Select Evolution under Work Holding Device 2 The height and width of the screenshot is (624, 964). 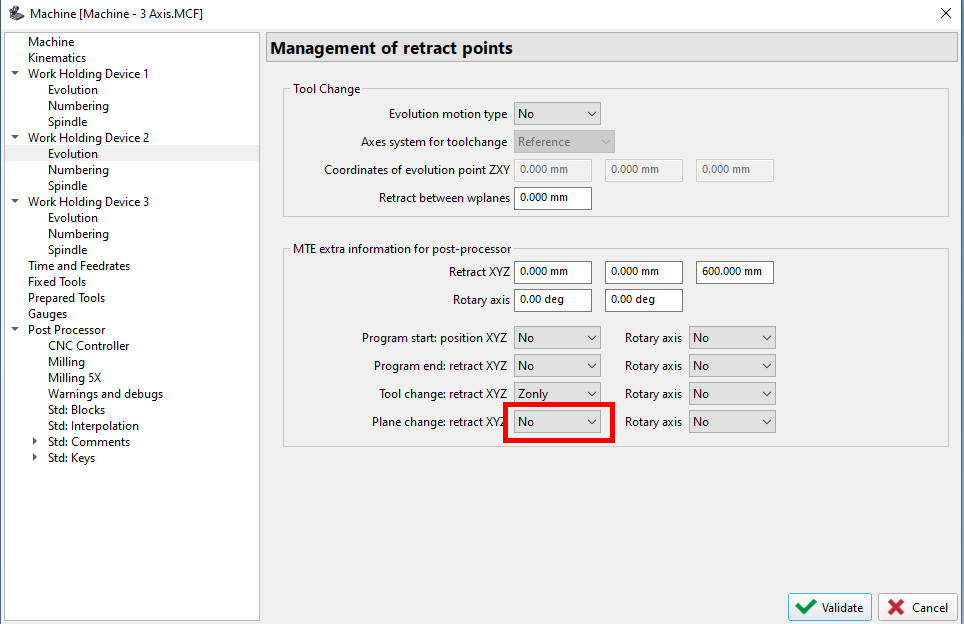[73, 154]
